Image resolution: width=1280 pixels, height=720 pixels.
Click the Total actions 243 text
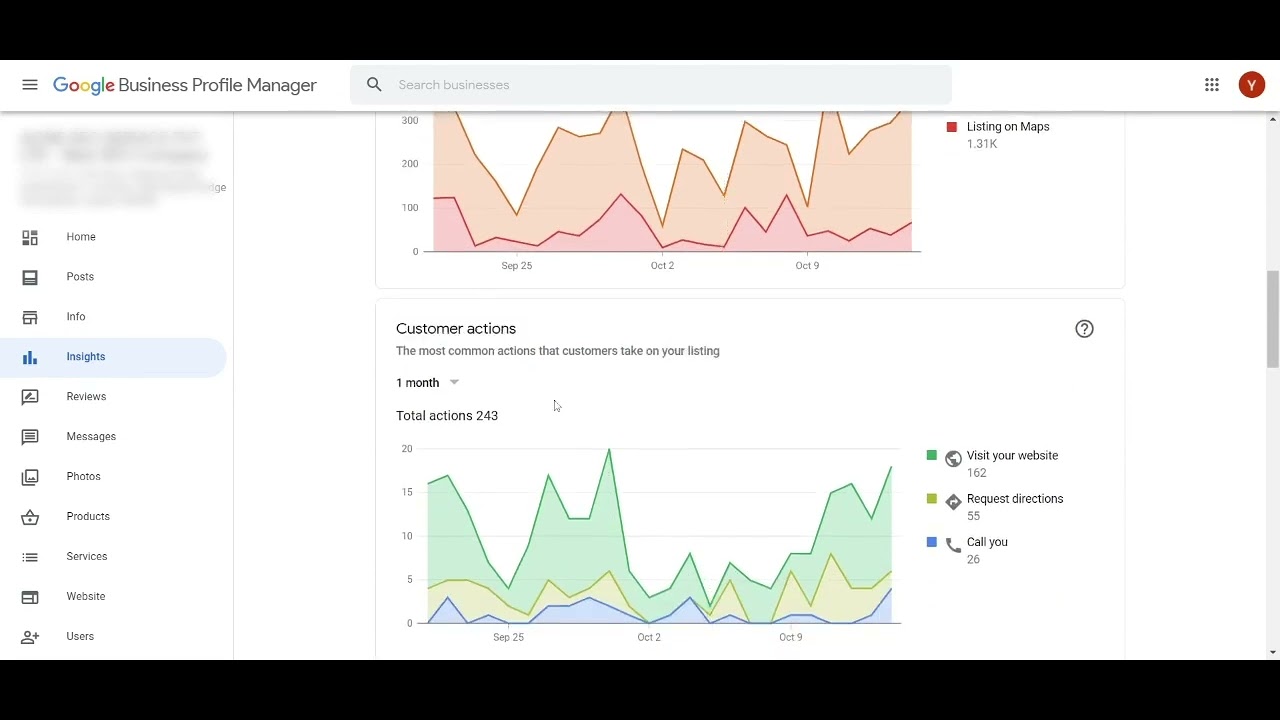tap(447, 416)
